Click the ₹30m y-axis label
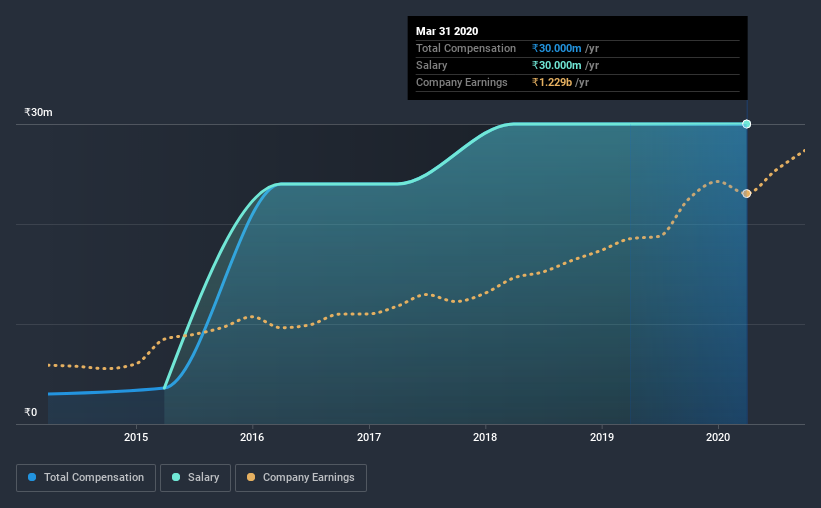 pyautogui.click(x=38, y=113)
